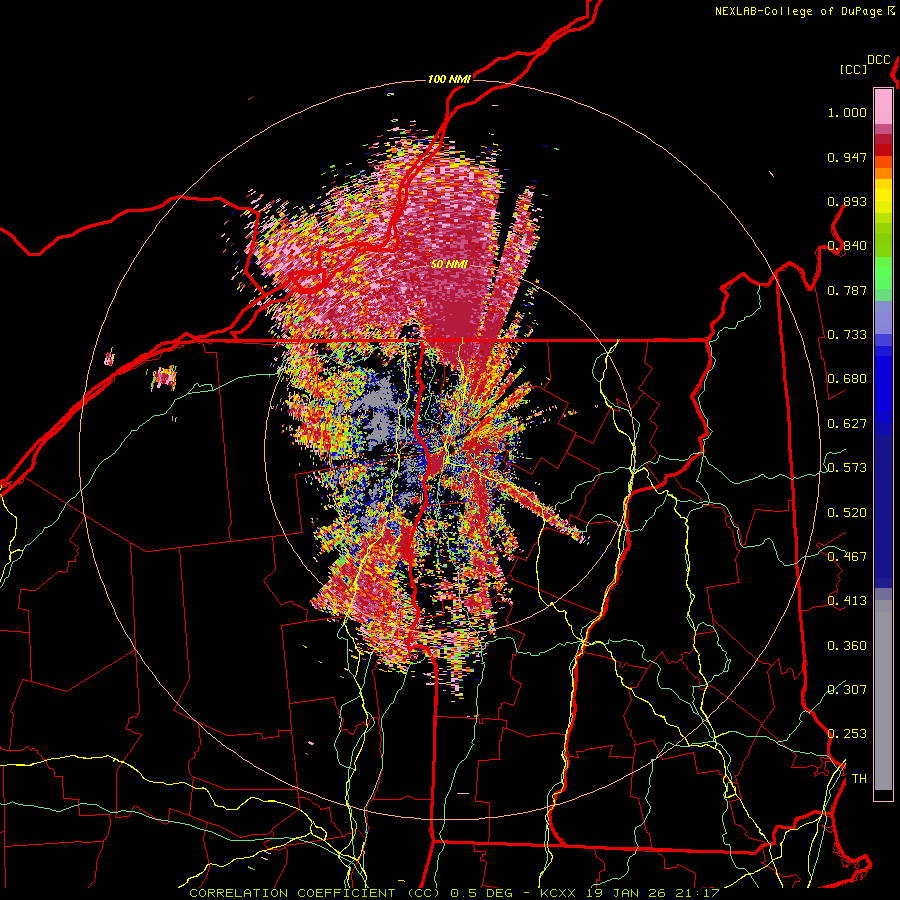Select the 0.520 legend value
This screenshot has height=900, width=900.
pyautogui.click(x=847, y=513)
